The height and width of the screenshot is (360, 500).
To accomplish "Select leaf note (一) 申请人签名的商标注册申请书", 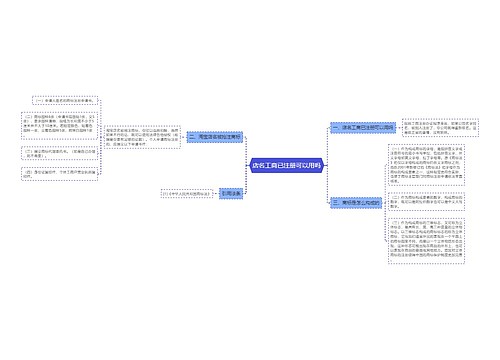I will [x=65, y=100].
